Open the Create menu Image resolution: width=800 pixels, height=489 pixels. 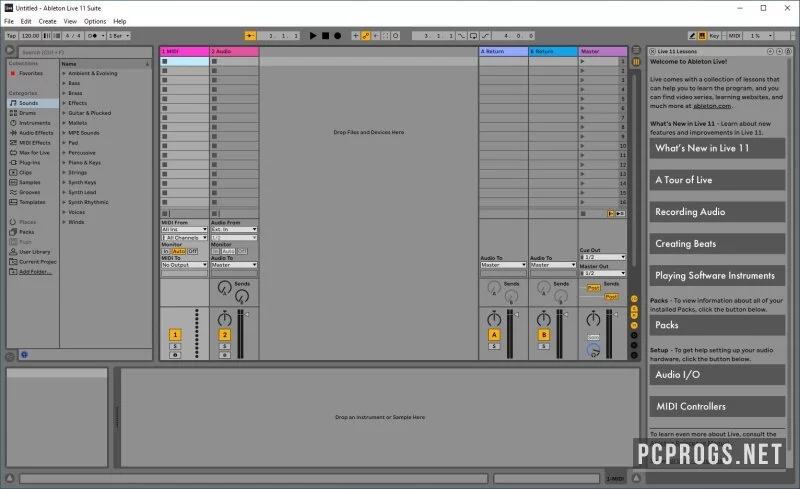point(47,21)
